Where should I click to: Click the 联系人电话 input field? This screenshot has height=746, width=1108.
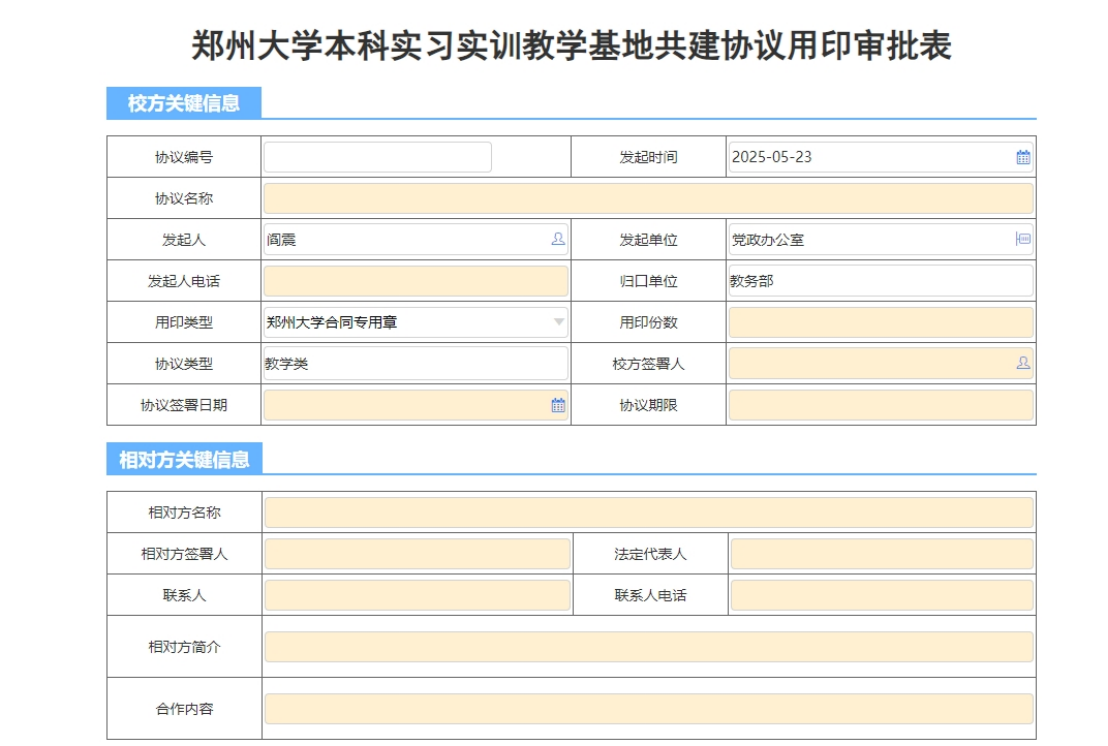click(x=882, y=595)
